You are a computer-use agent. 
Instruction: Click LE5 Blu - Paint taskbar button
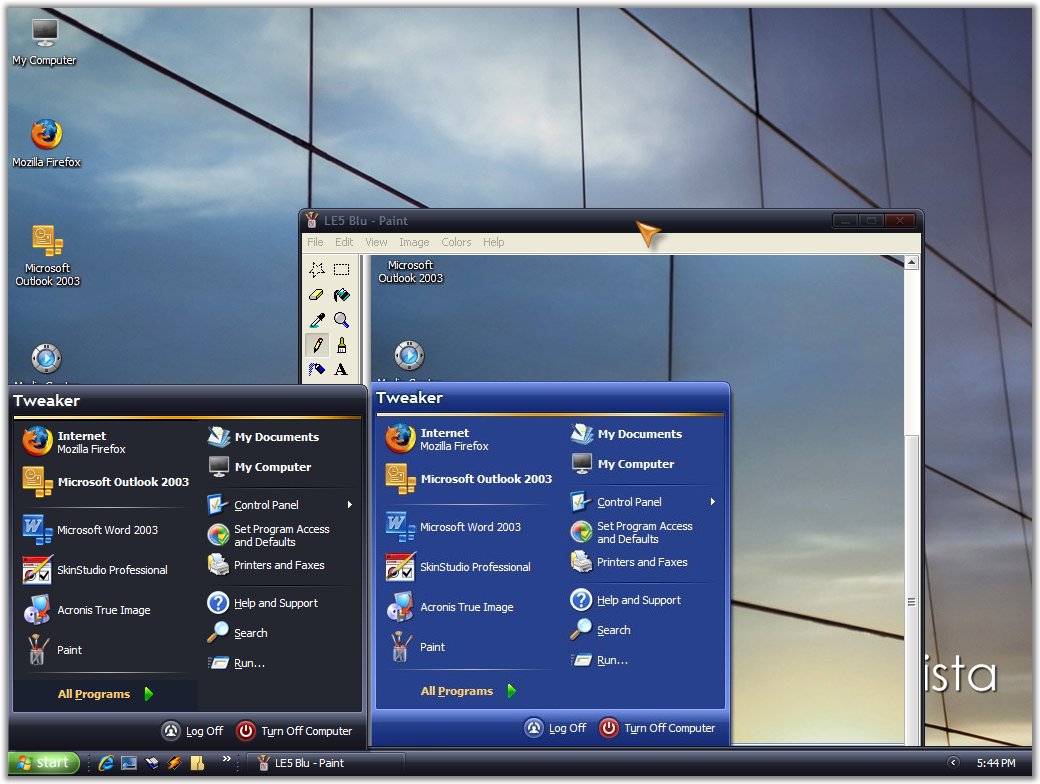click(x=326, y=763)
